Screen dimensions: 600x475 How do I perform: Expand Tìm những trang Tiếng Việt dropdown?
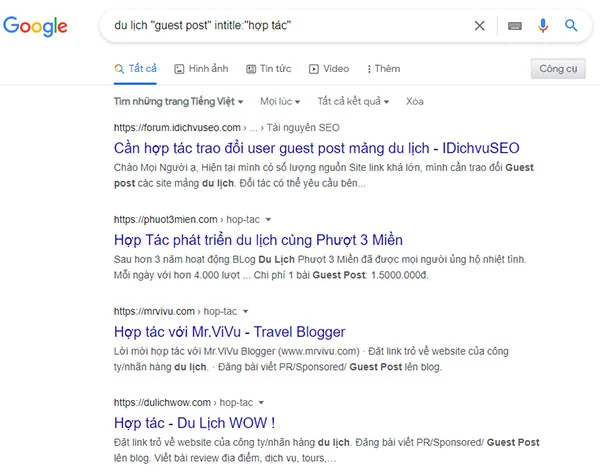click(x=178, y=101)
